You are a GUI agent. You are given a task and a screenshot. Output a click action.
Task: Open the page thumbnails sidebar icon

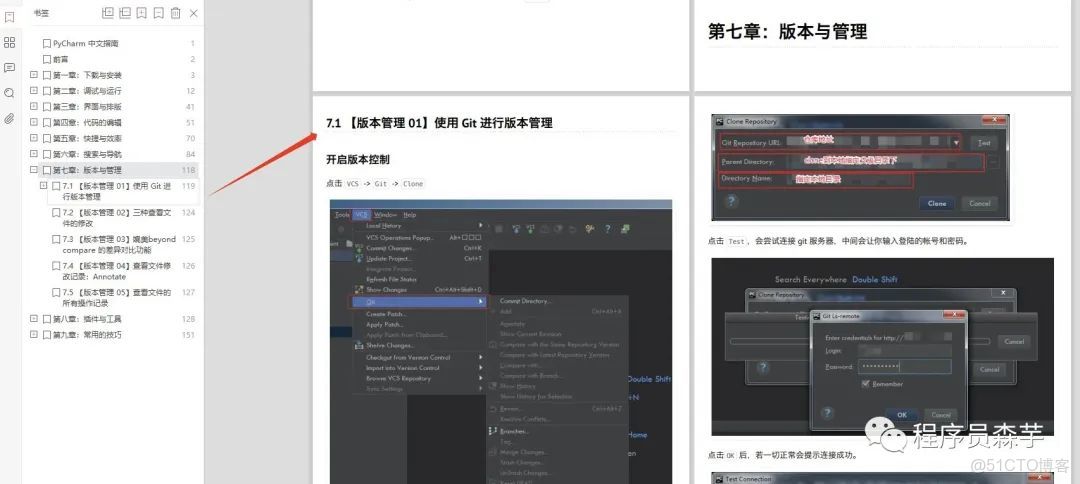10,43
